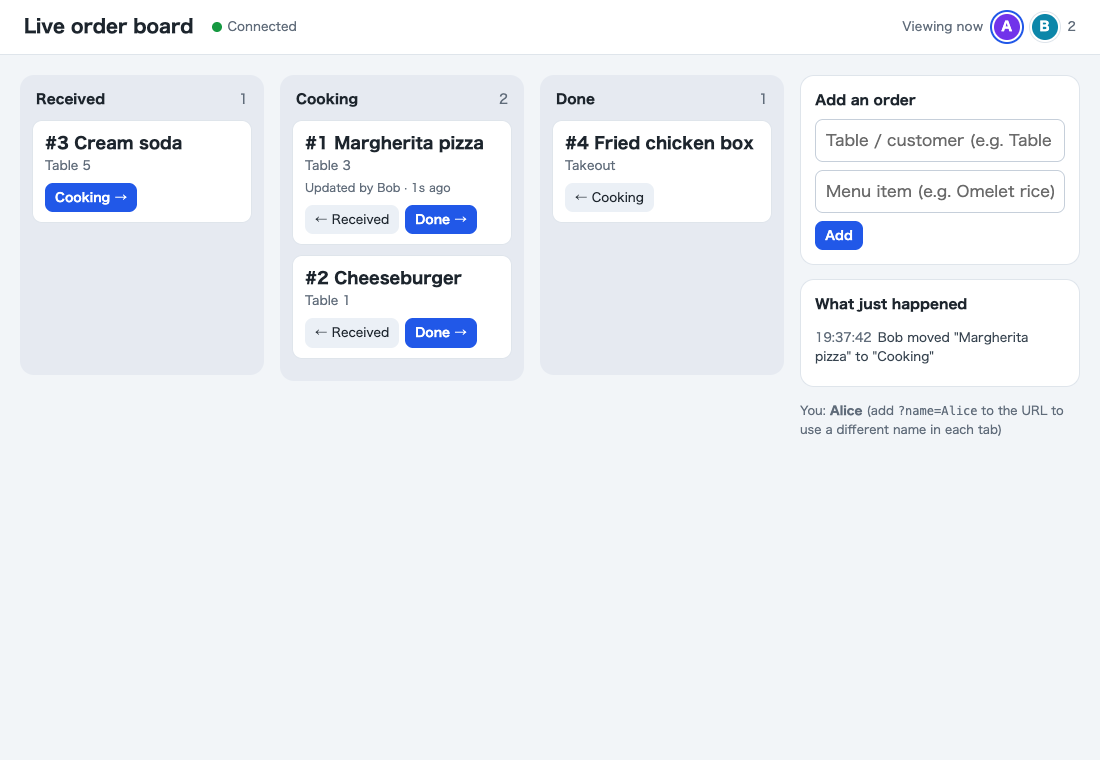Viewport: 1100px width, 760px height.
Task: Click the "#1 Margherita pizza" order title
Action: pyautogui.click(x=394, y=143)
